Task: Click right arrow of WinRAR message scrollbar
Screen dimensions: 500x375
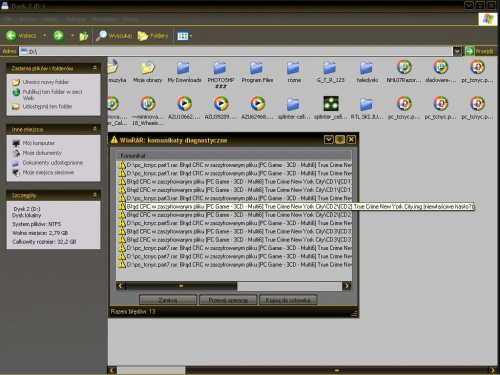Action: (347, 286)
